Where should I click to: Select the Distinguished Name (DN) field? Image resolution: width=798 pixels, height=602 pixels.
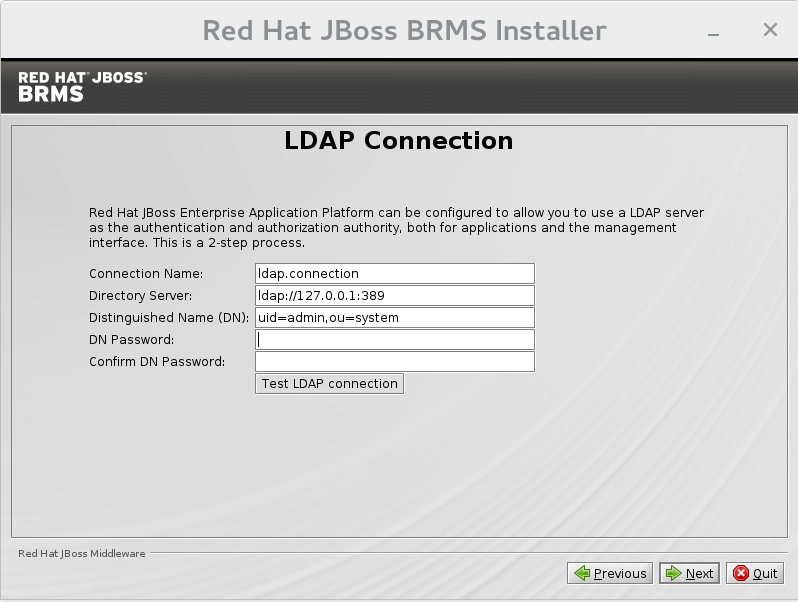(395, 317)
